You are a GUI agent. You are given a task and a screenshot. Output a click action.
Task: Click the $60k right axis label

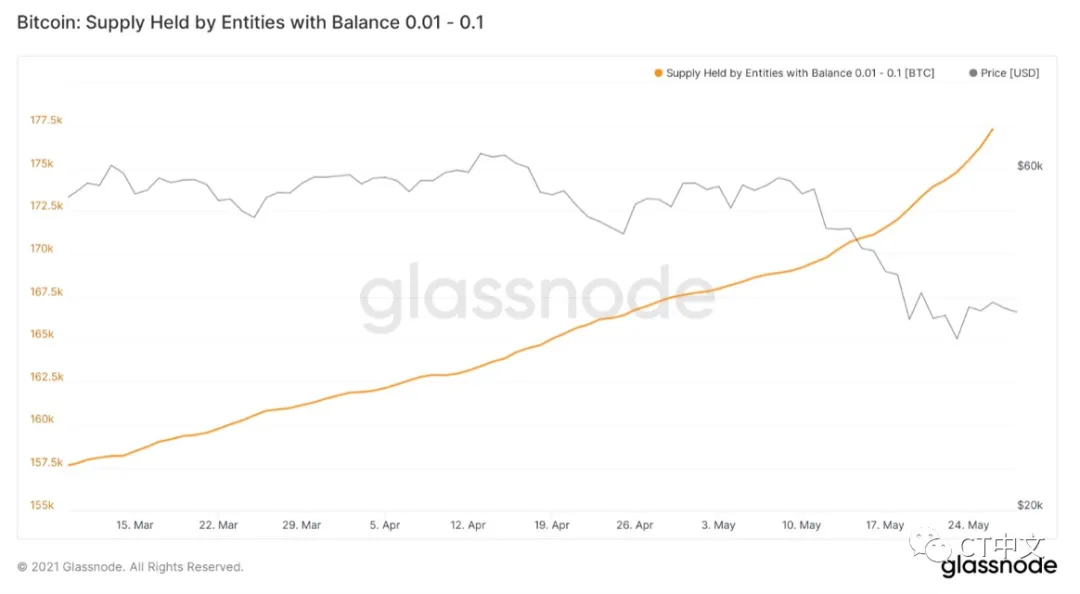[1029, 166]
